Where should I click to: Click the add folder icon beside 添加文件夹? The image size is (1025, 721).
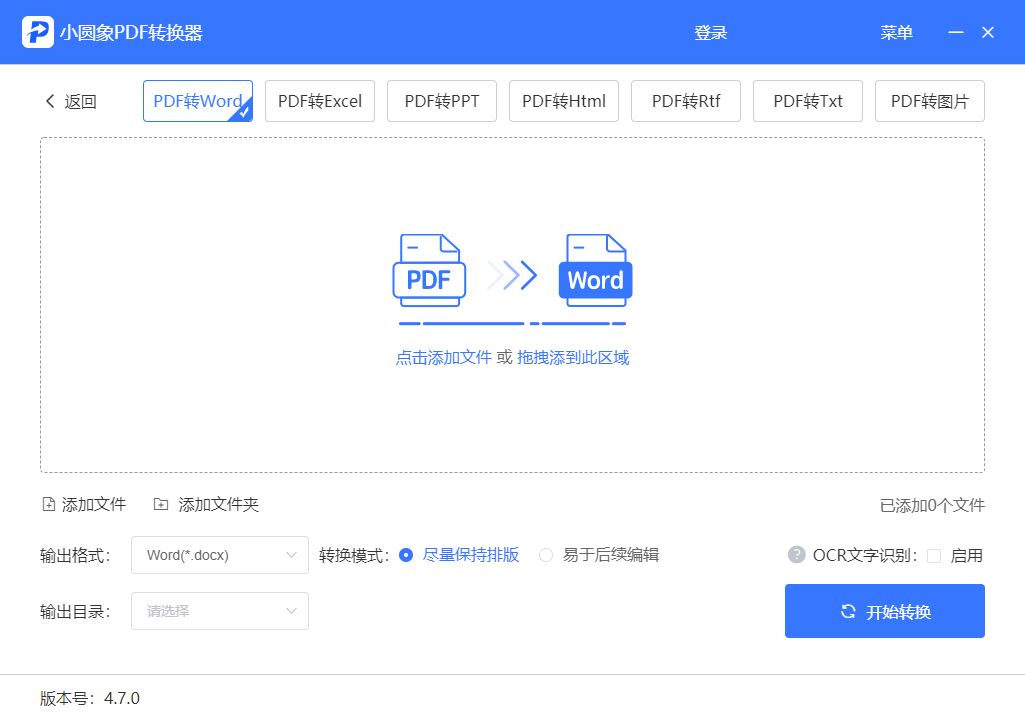161,504
